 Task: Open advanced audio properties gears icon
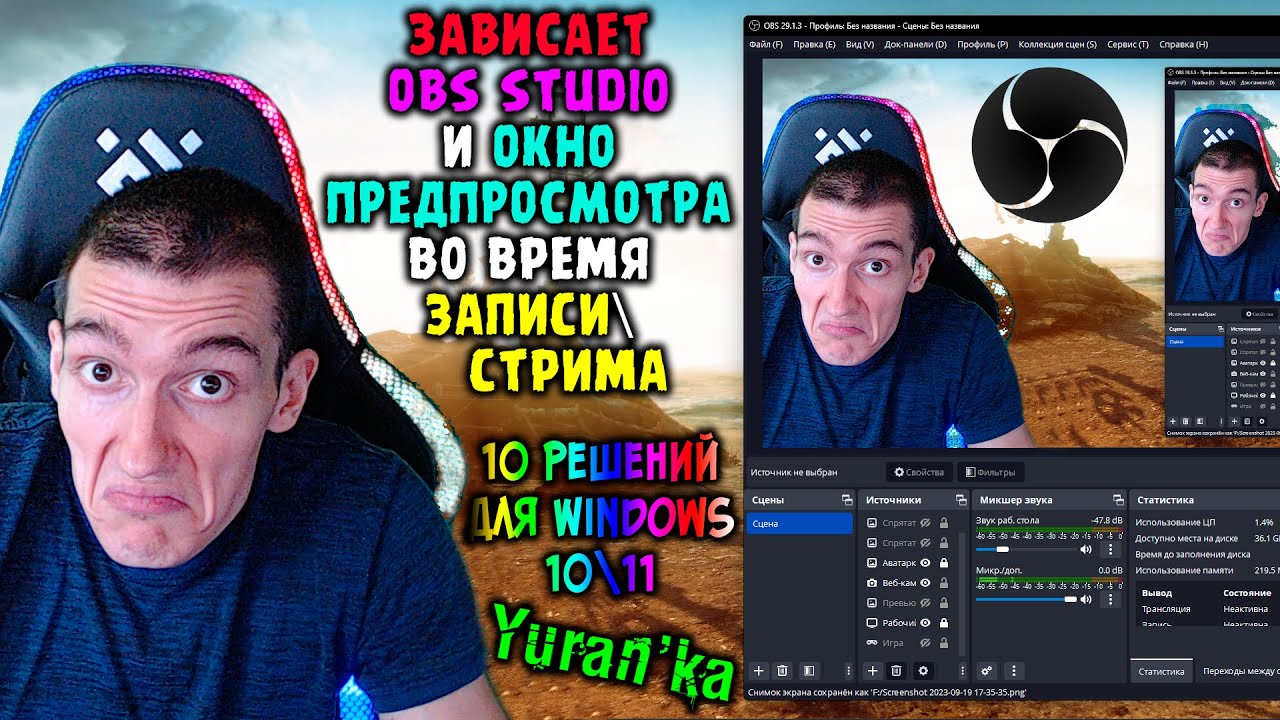[x=987, y=671]
